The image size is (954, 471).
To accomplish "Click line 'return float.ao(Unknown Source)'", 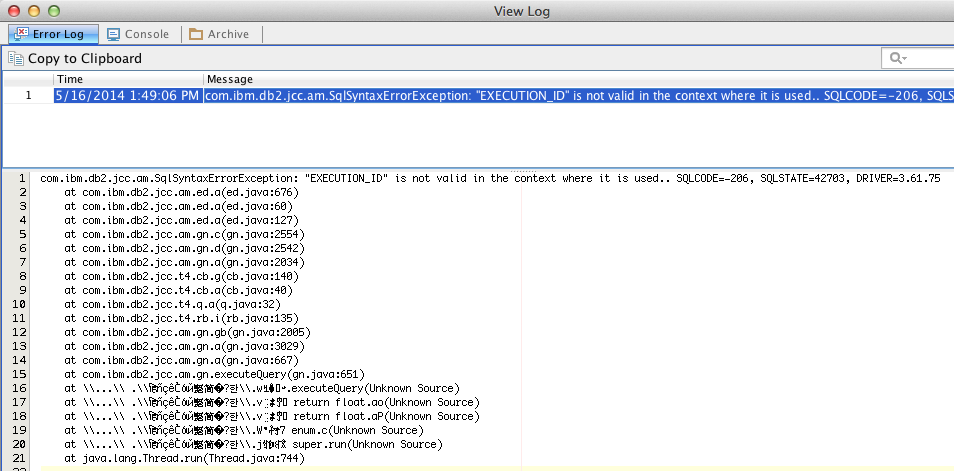I will tap(272, 402).
